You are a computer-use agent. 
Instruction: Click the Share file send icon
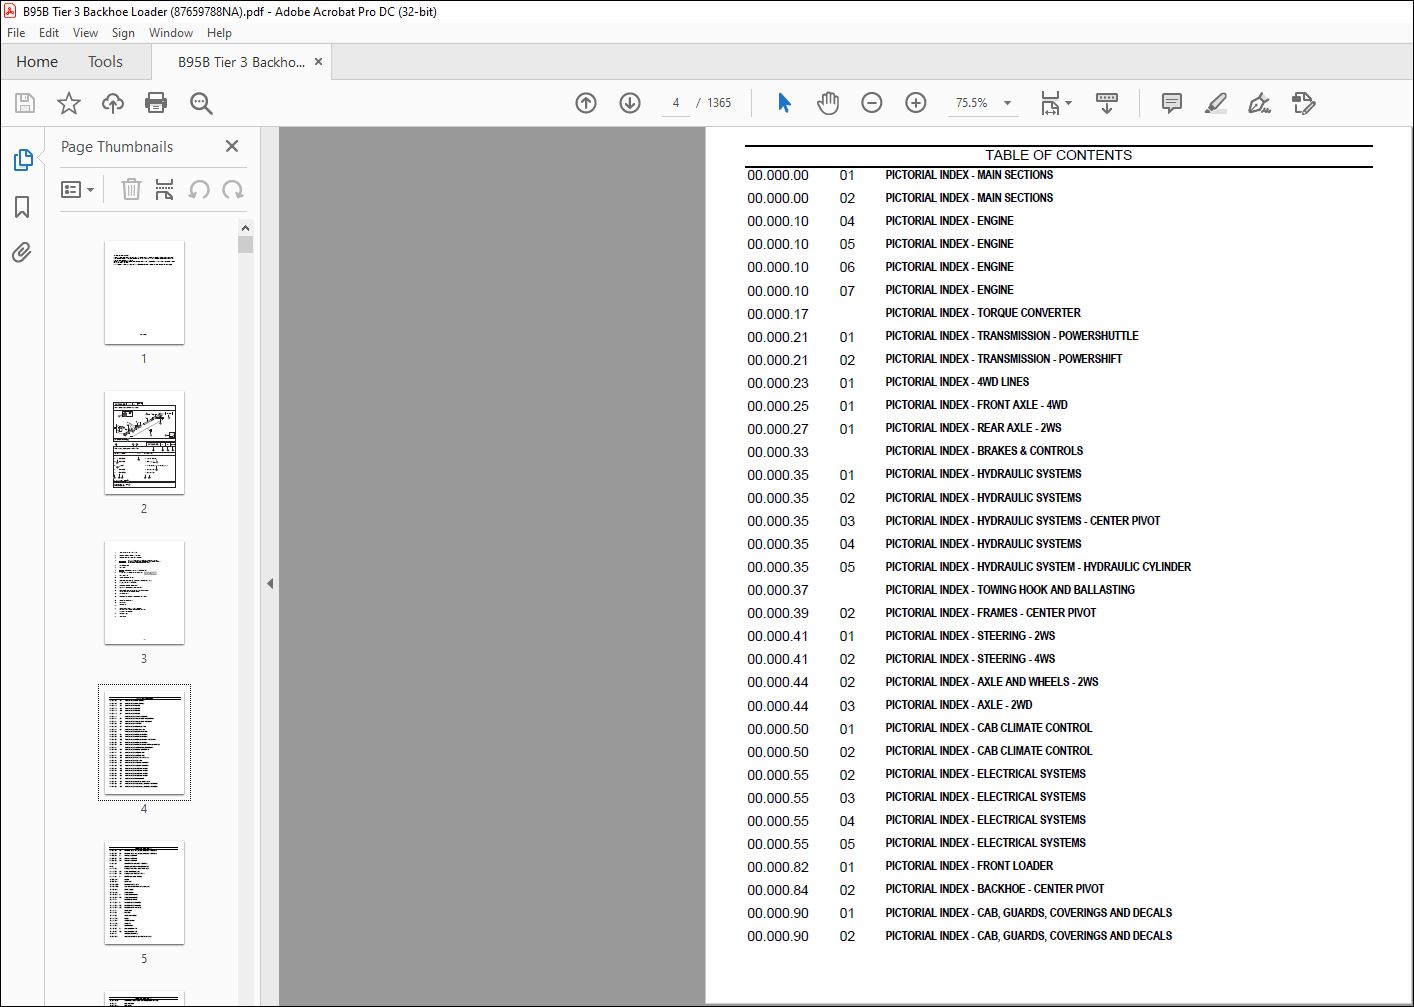point(1304,103)
